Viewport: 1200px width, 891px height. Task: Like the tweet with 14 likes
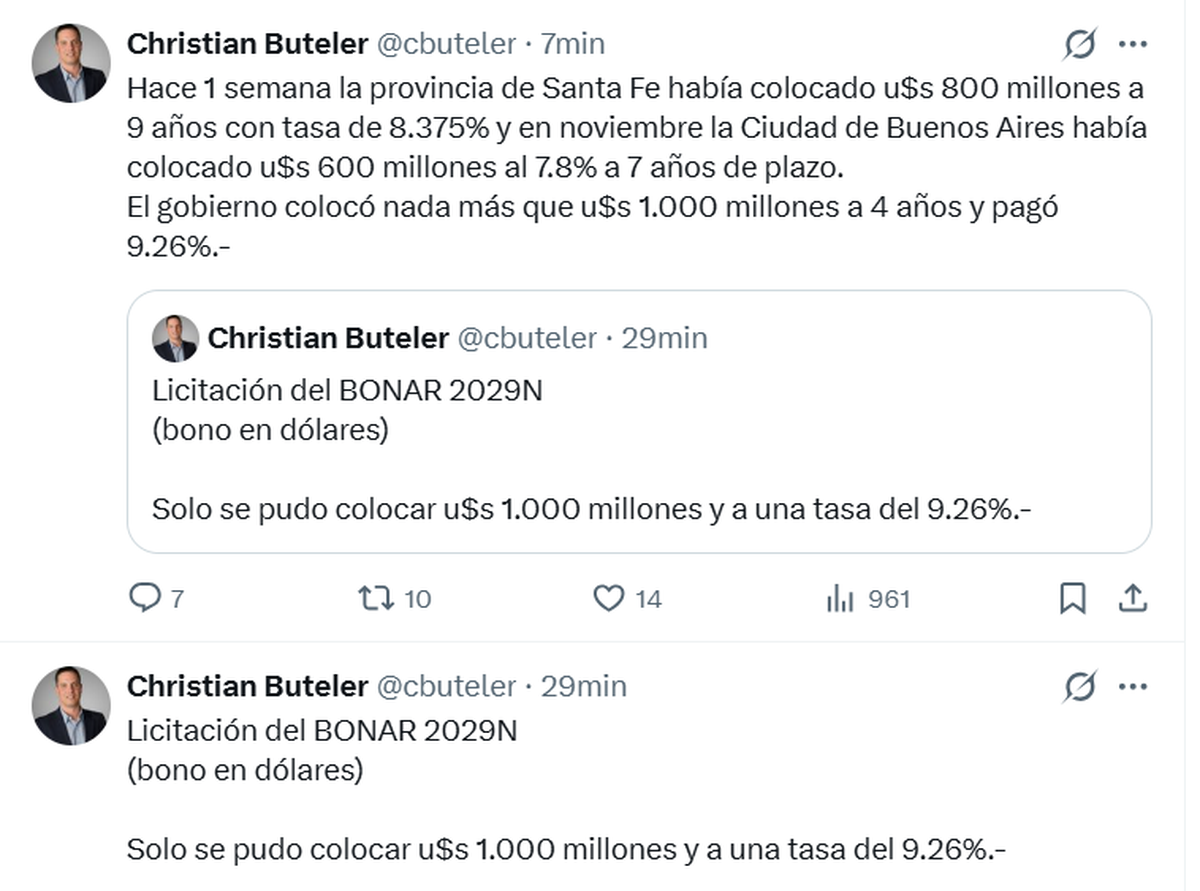(x=609, y=598)
